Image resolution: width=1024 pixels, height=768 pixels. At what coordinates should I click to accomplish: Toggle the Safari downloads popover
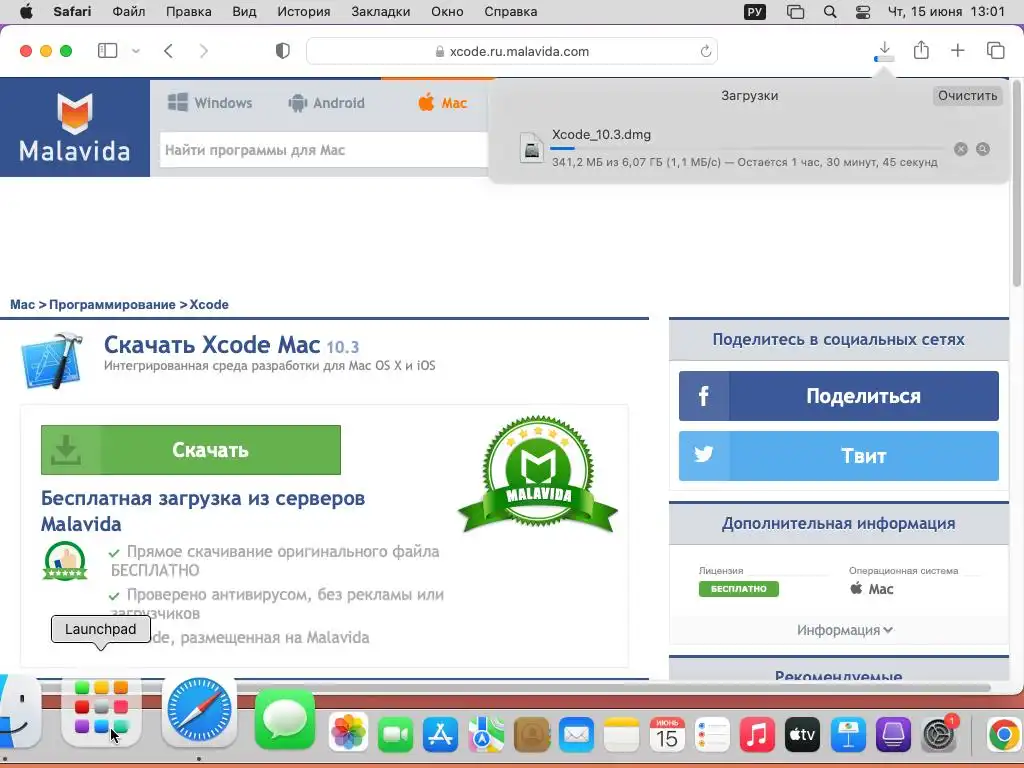(x=884, y=51)
